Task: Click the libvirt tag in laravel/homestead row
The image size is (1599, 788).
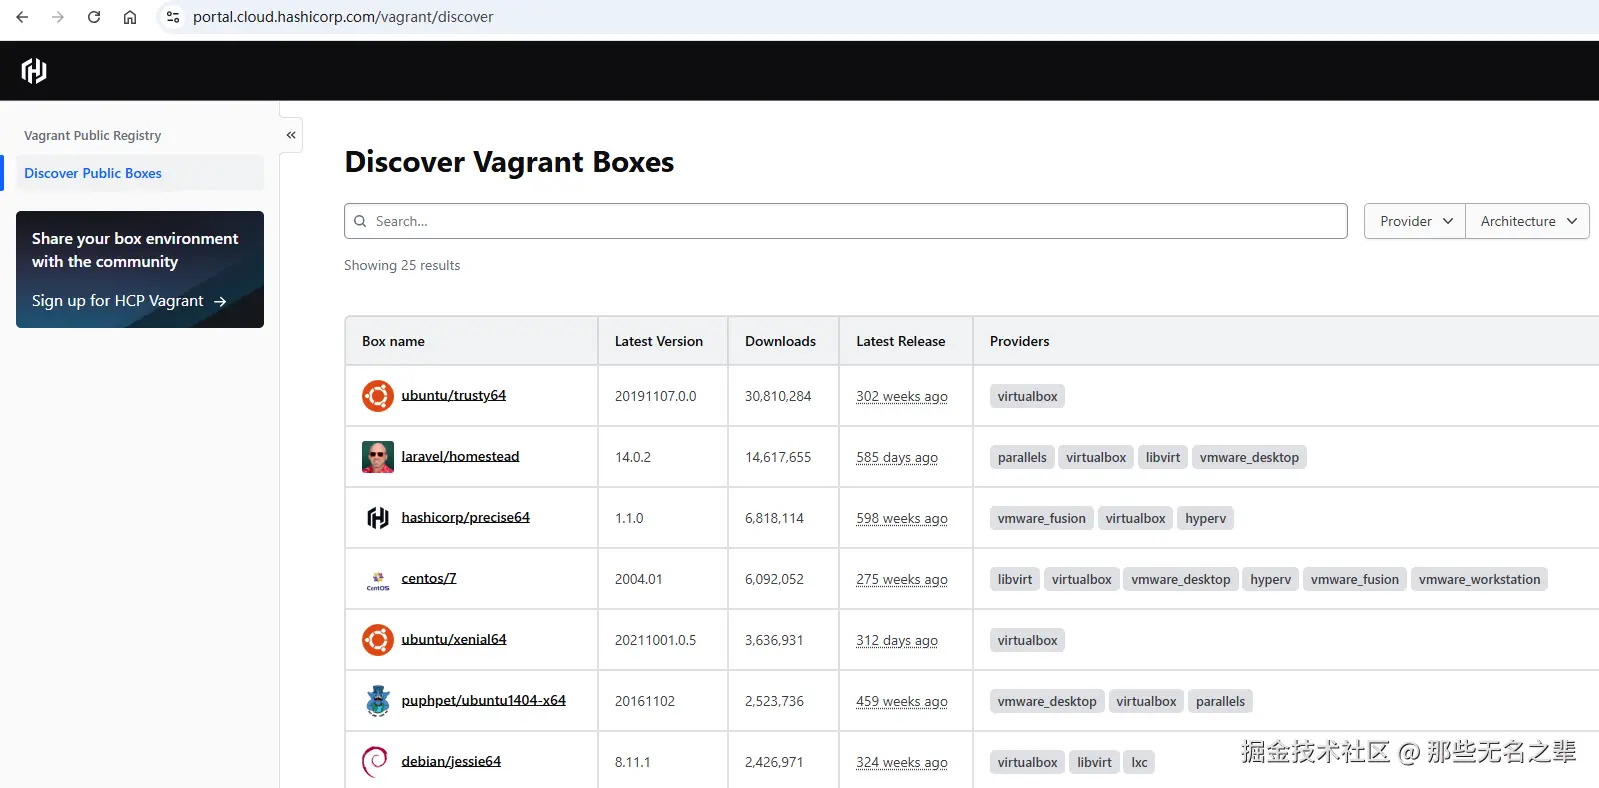Action: pos(1163,457)
